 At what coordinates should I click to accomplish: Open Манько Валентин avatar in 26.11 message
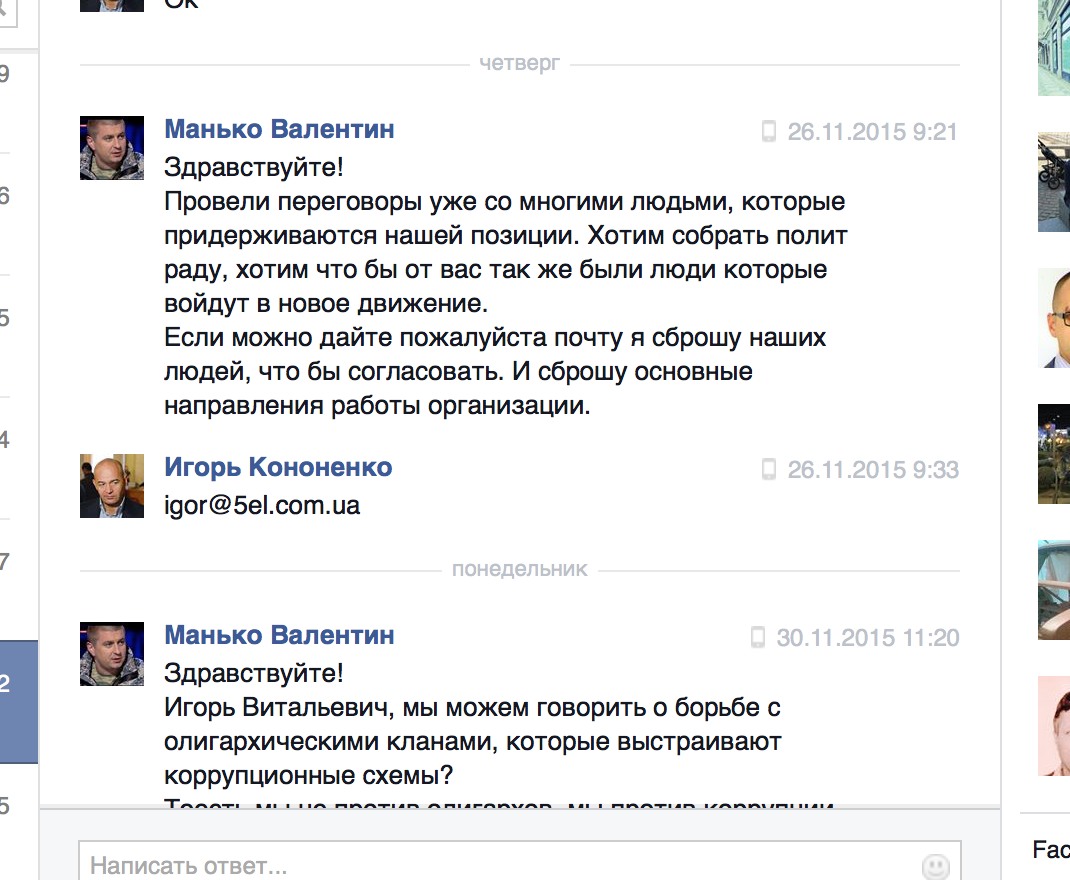[x=112, y=148]
